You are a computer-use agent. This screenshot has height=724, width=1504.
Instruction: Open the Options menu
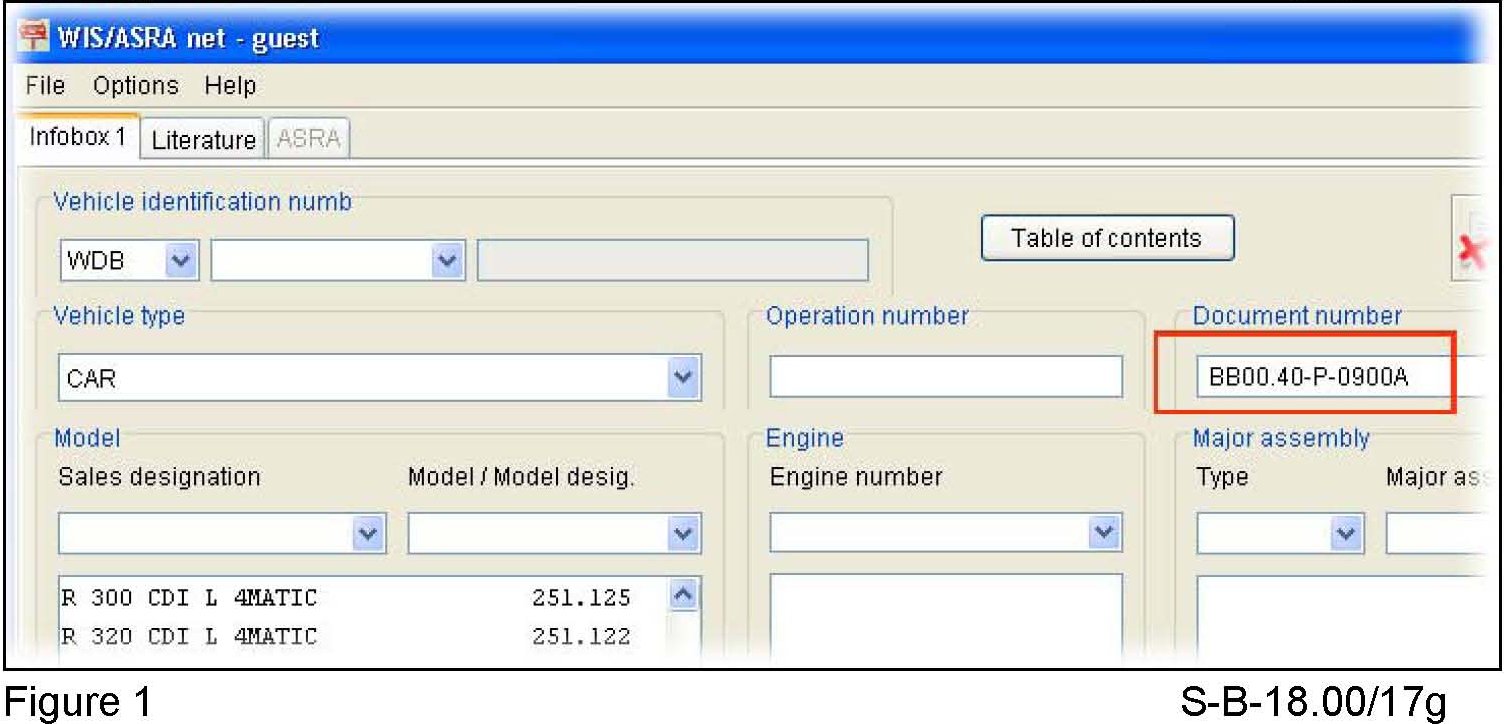(x=136, y=86)
